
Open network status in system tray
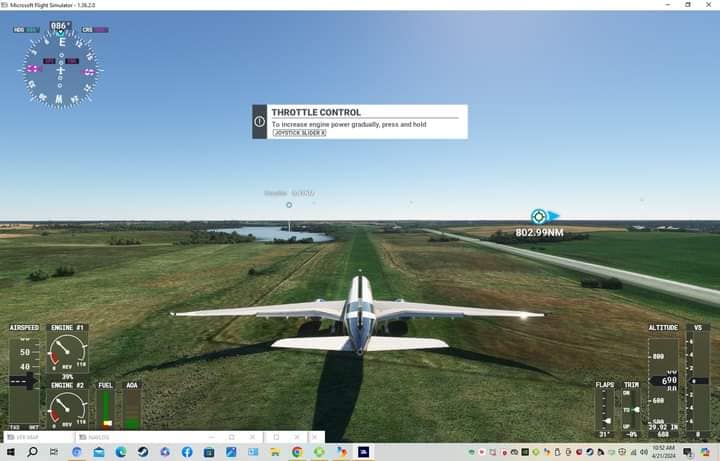pos(633,452)
